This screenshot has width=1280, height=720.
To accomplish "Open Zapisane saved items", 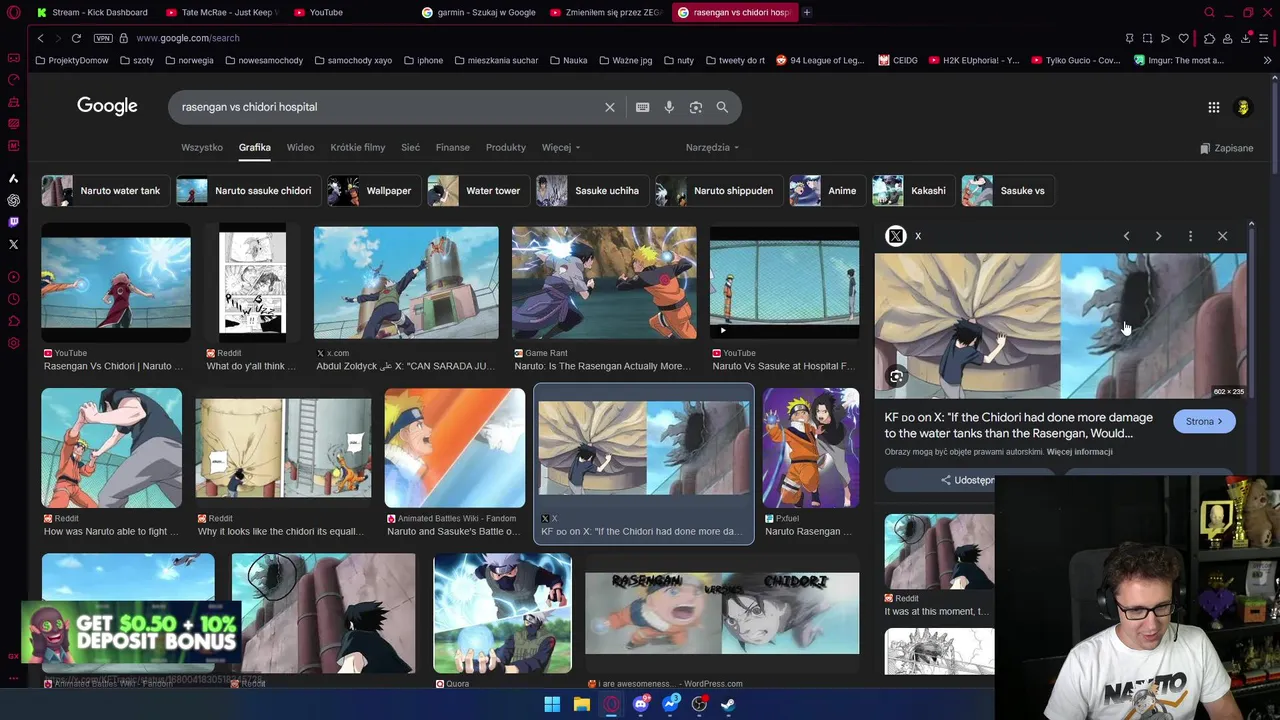I will pos(1226,148).
